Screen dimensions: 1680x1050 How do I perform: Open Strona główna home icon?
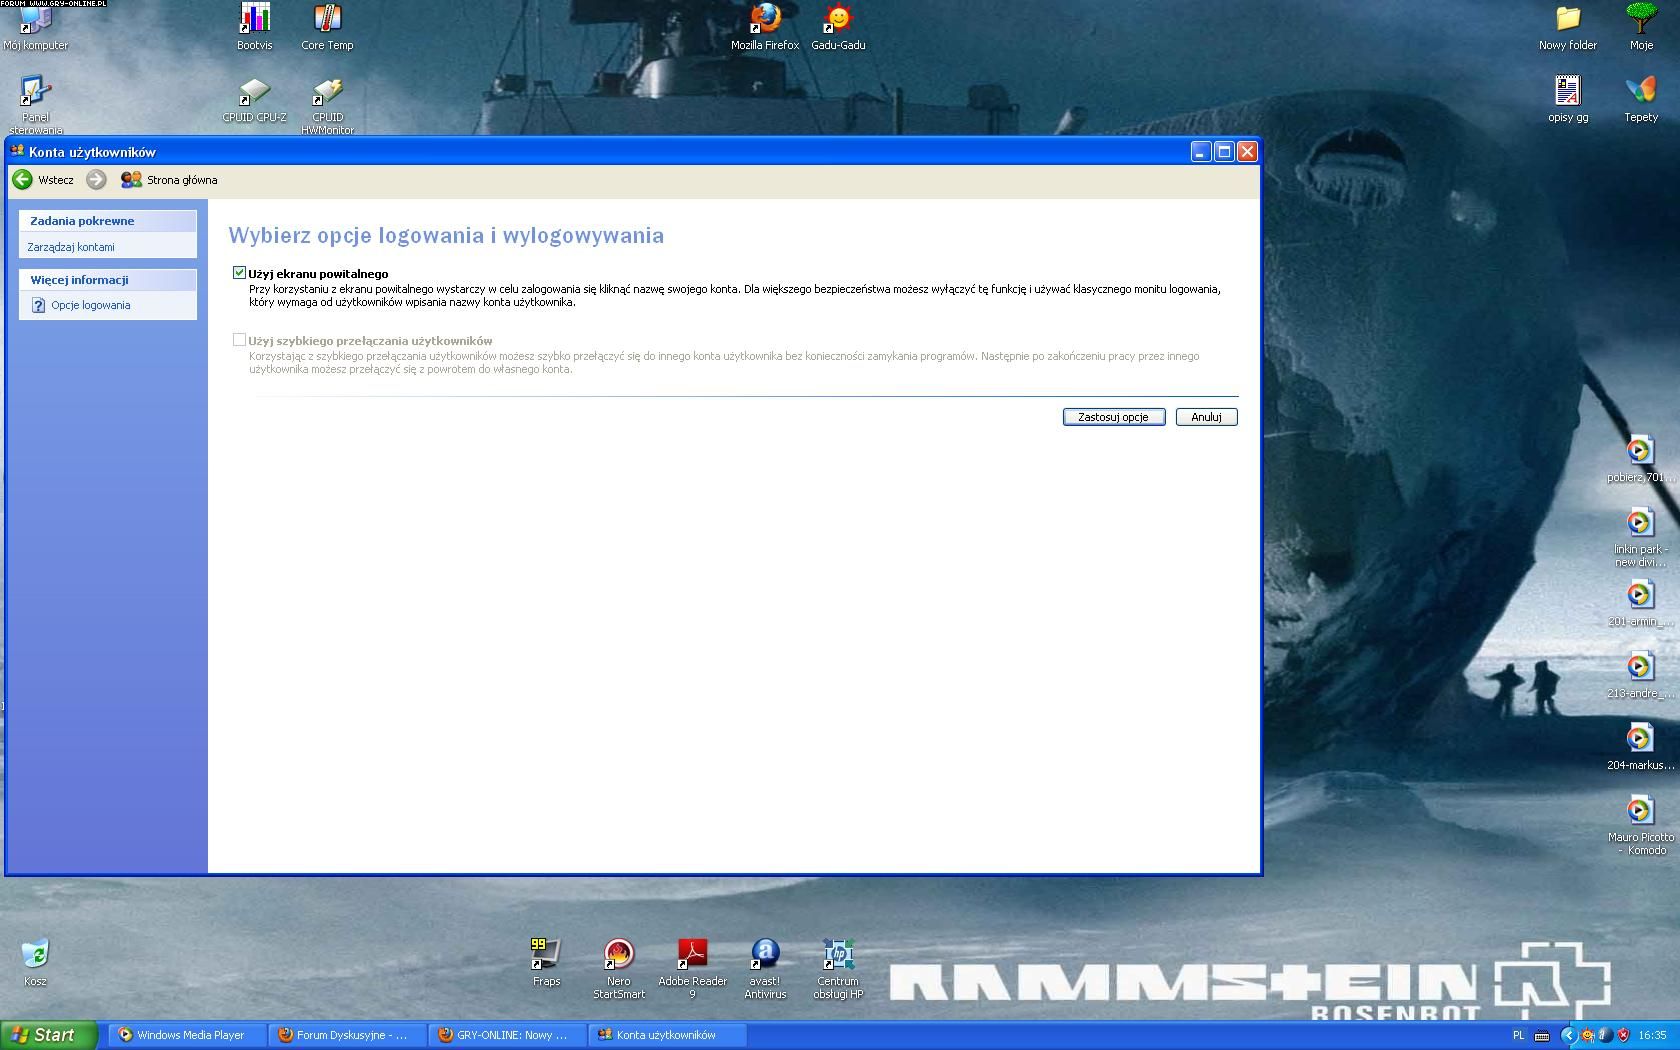click(131, 180)
